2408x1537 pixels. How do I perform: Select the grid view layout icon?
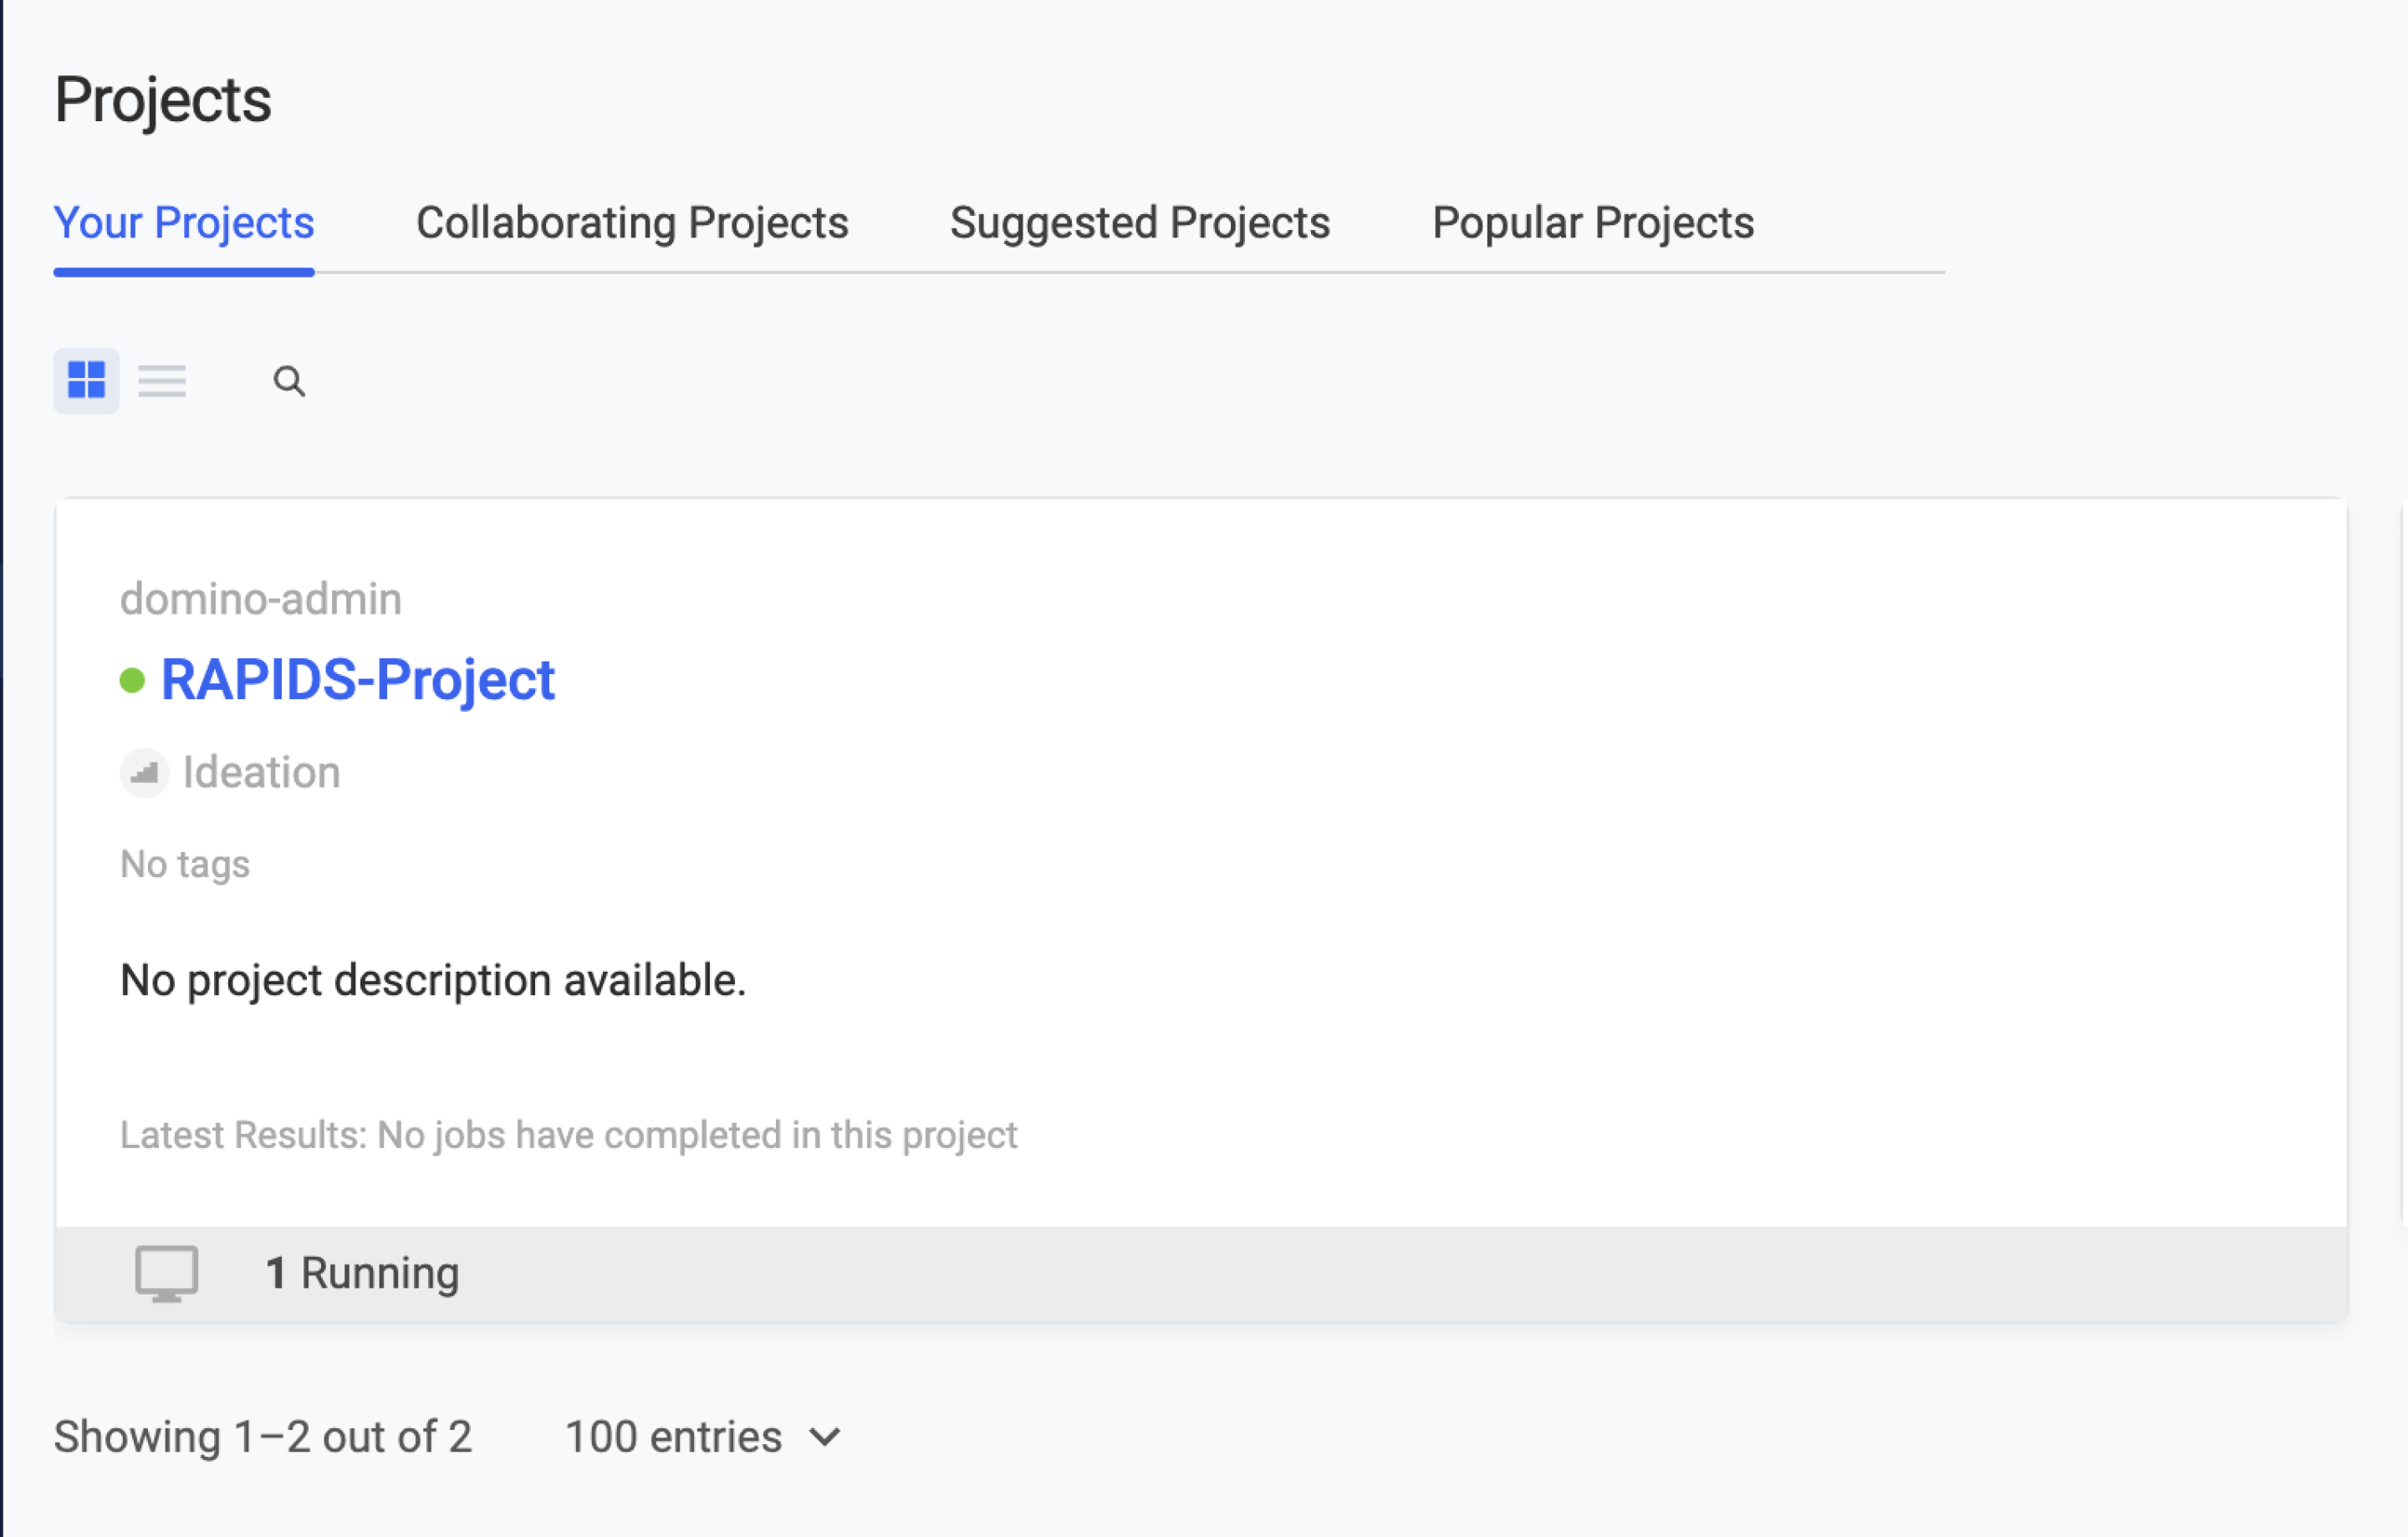pyautogui.click(x=86, y=380)
